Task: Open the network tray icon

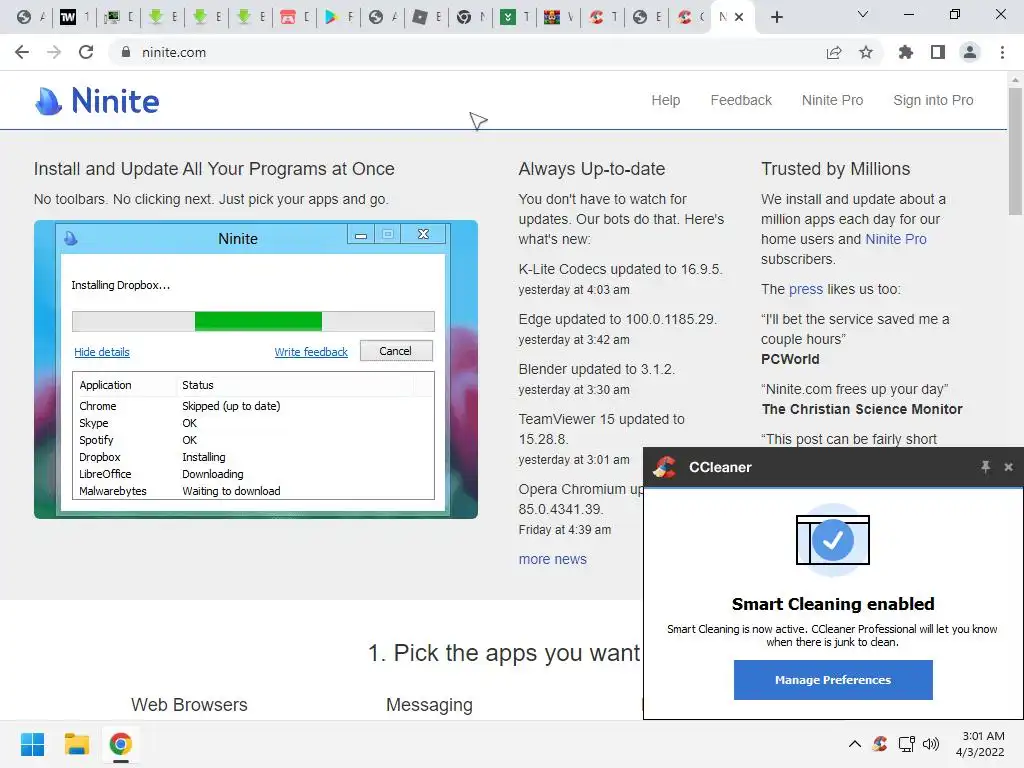Action: tap(906, 744)
